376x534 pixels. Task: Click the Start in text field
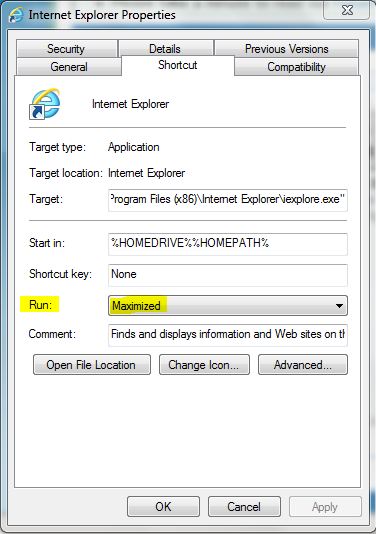click(x=228, y=244)
